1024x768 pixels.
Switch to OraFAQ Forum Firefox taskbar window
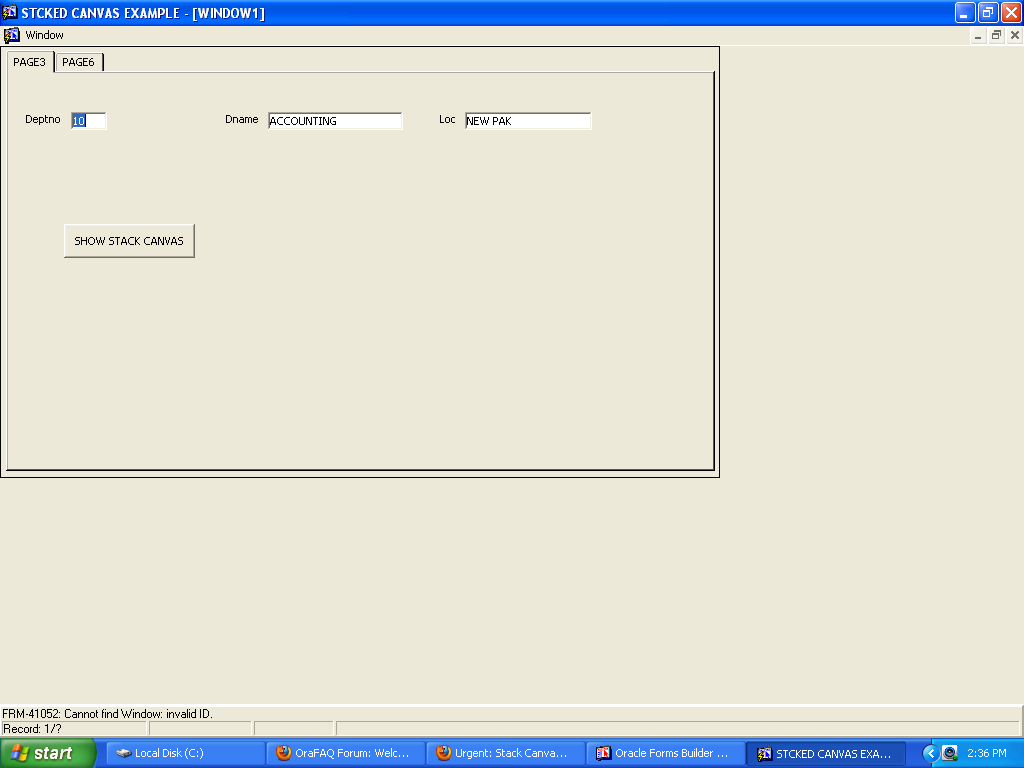[x=345, y=753]
